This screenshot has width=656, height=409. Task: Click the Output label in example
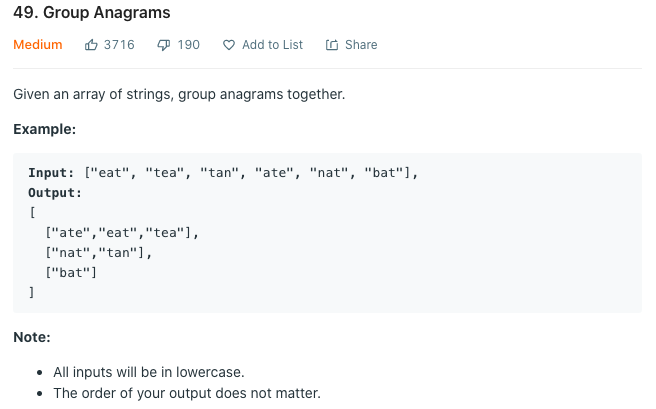[x=55, y=193]
